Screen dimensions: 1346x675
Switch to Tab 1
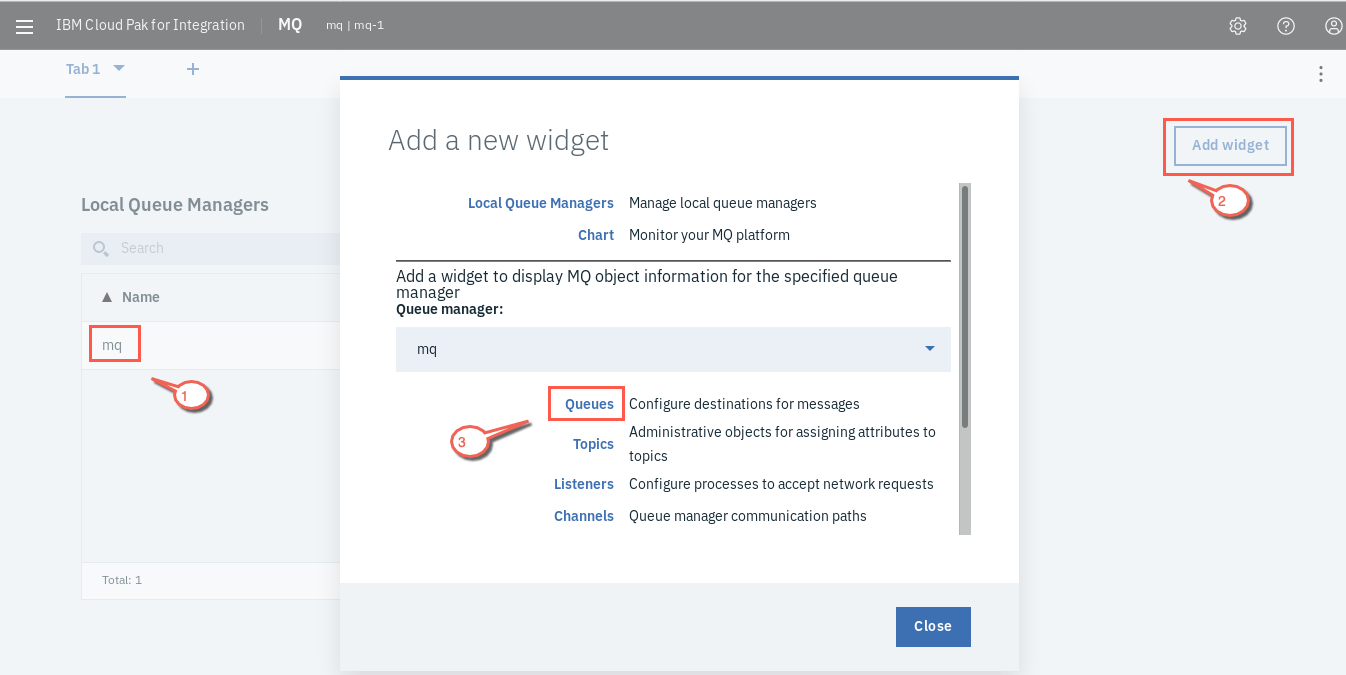pos(83,69)
